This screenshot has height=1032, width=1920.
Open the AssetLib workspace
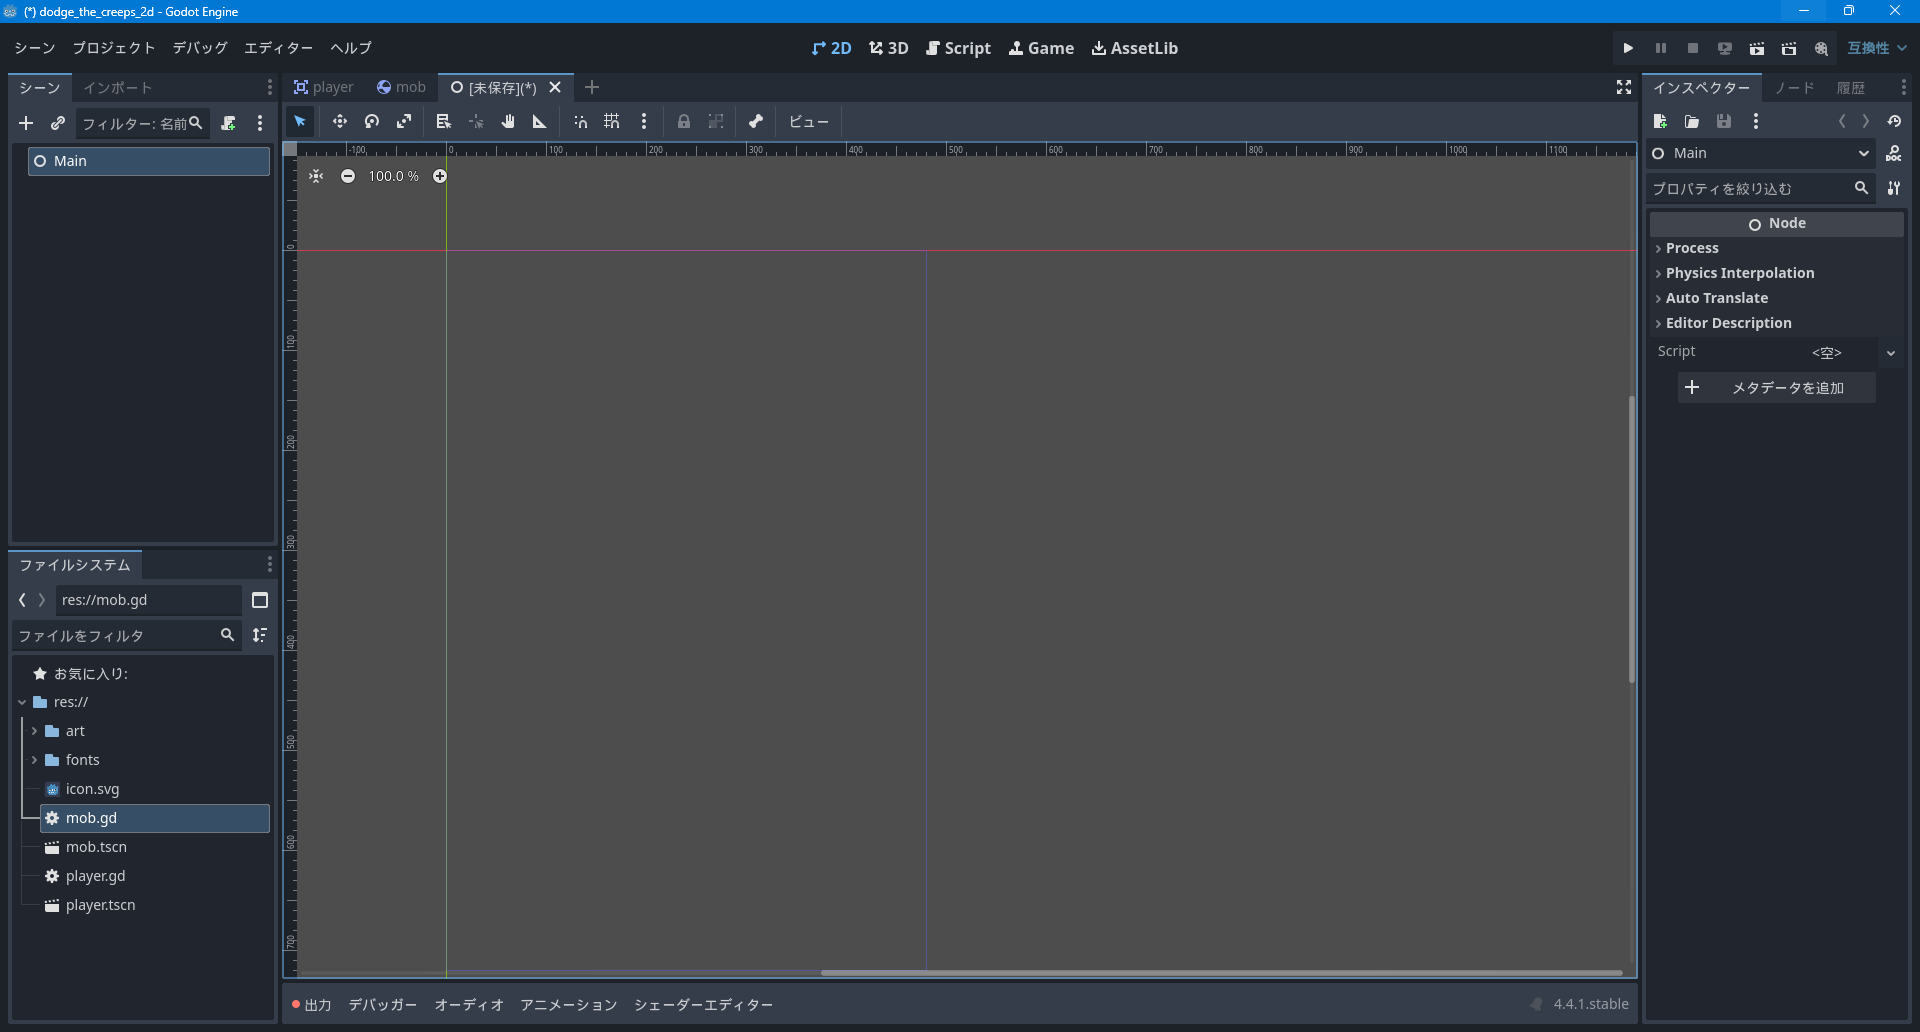coord(1134,48)
